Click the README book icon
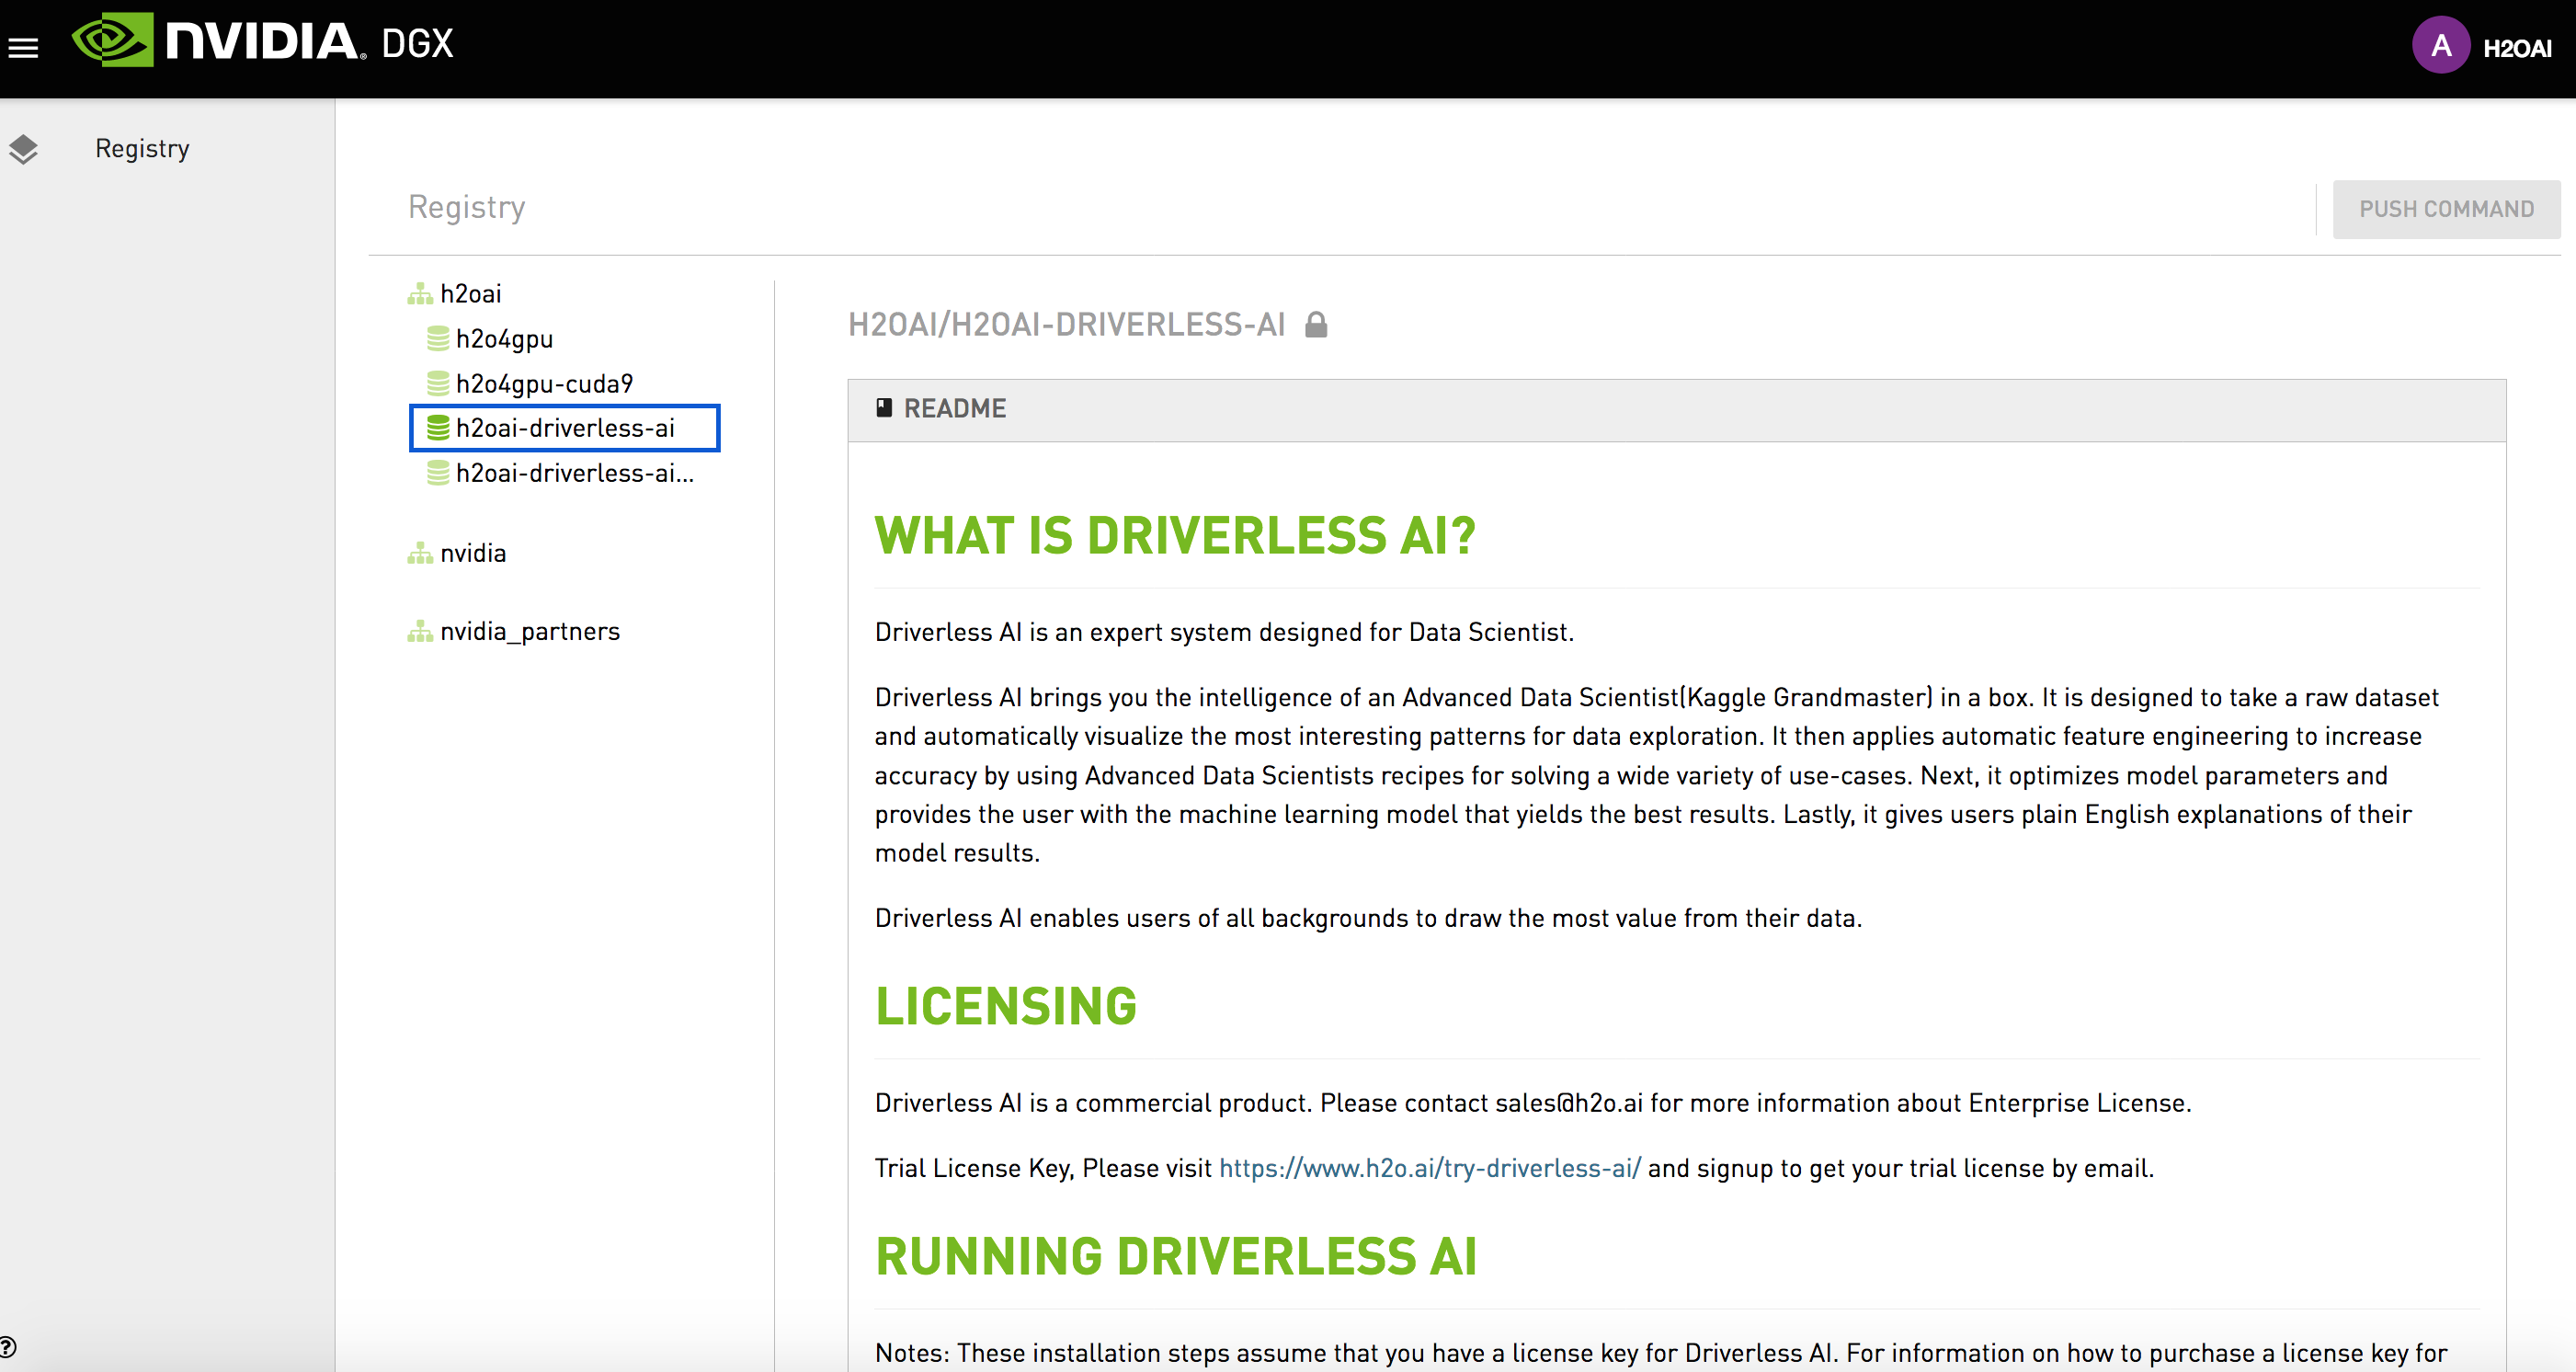The width and height of the screenshot is (2576, 1372). point(884,408)
